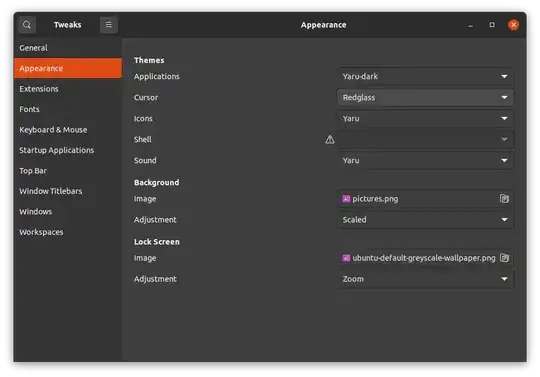Click the Themes section heading

tap(149, 60)
